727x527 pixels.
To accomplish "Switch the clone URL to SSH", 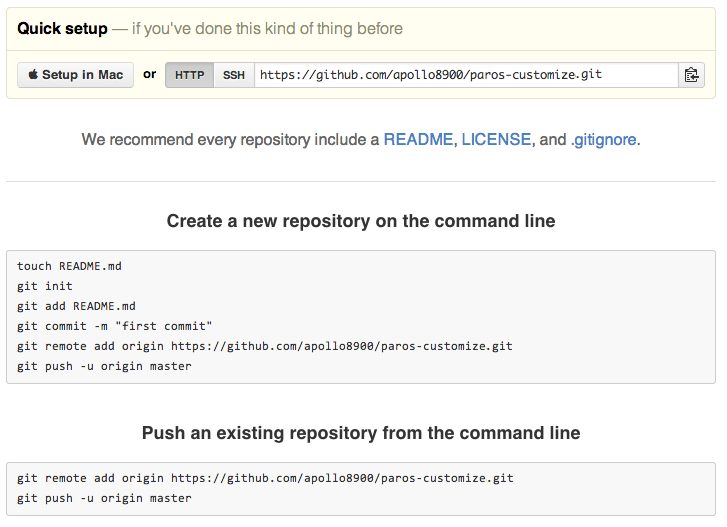I will pos(233,75).
